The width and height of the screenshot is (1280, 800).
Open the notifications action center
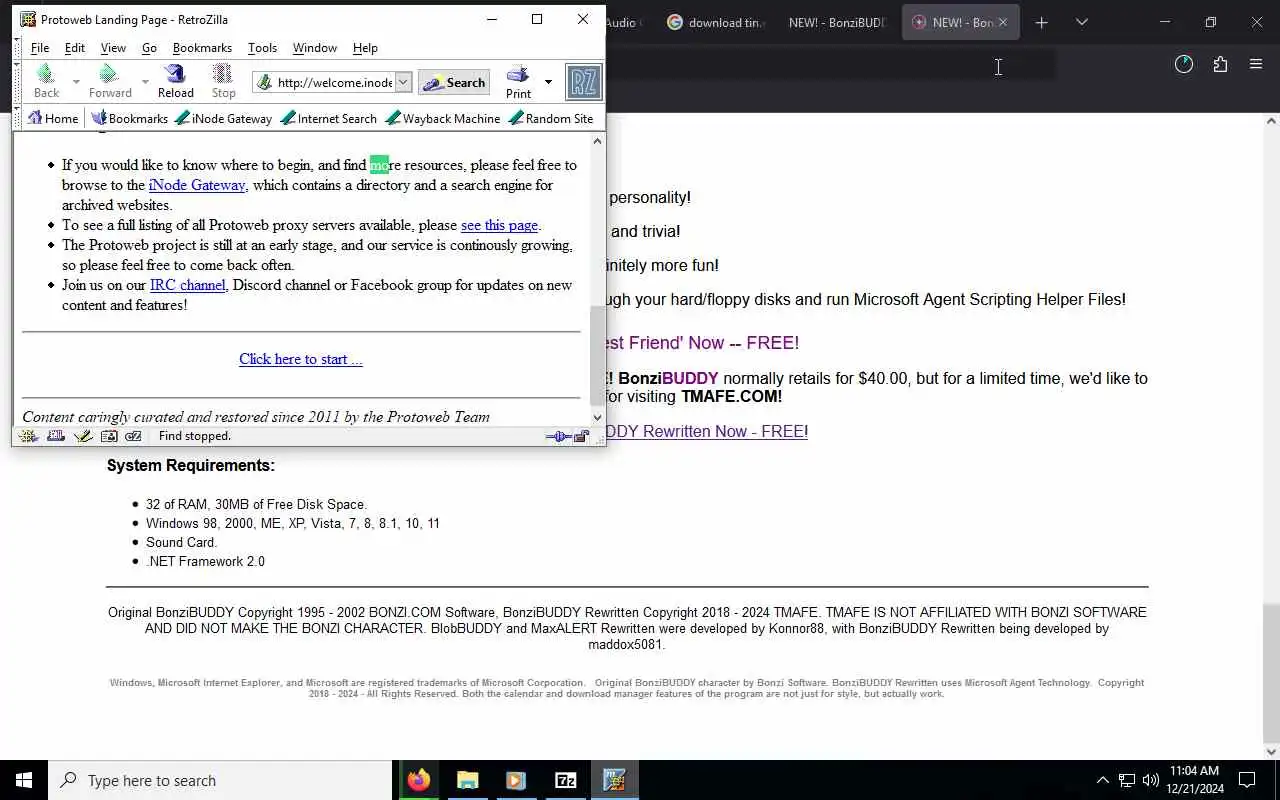tap(1247, 780)
